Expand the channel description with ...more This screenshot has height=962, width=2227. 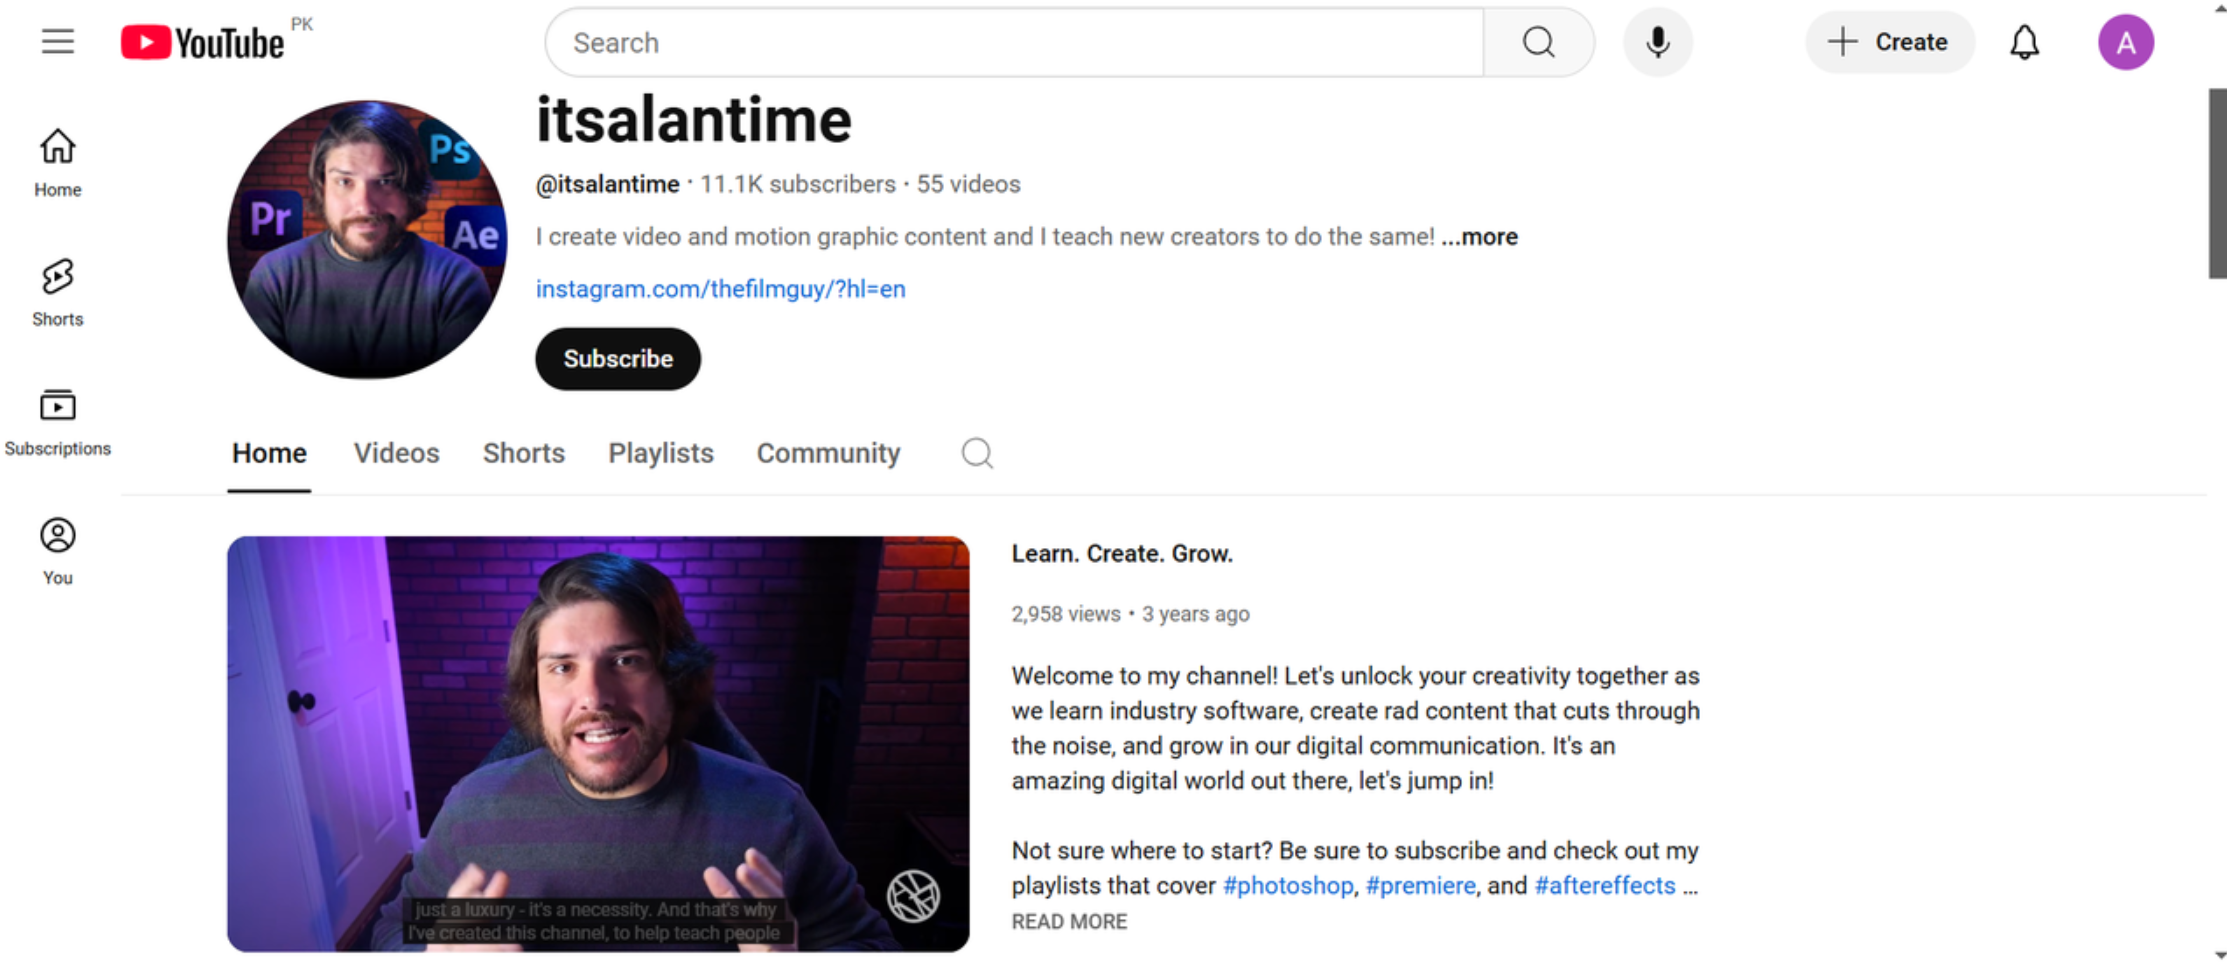[1479, 237]
